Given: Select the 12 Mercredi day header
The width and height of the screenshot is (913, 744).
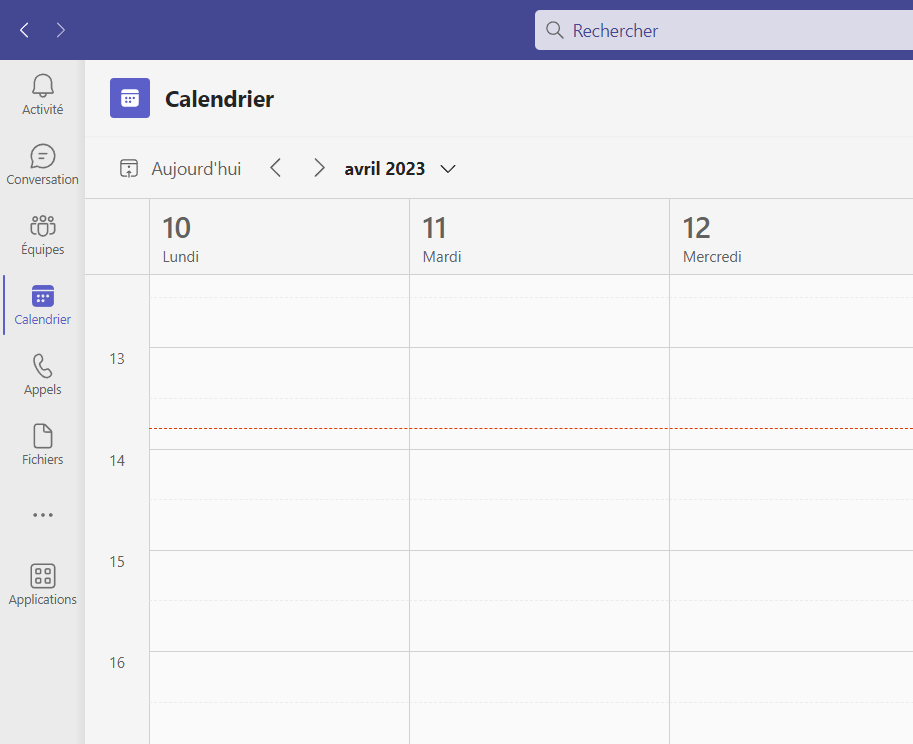Looking at the screenshot, I should point(791,237).
